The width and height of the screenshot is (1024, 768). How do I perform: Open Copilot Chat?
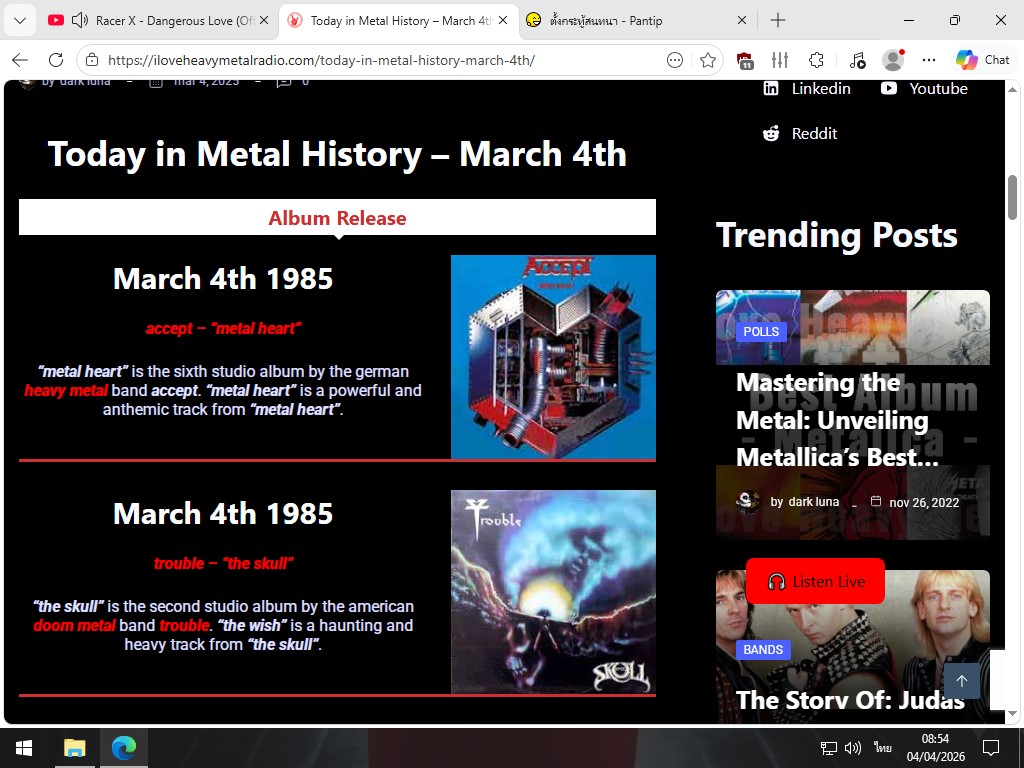[x=982, y=60]
